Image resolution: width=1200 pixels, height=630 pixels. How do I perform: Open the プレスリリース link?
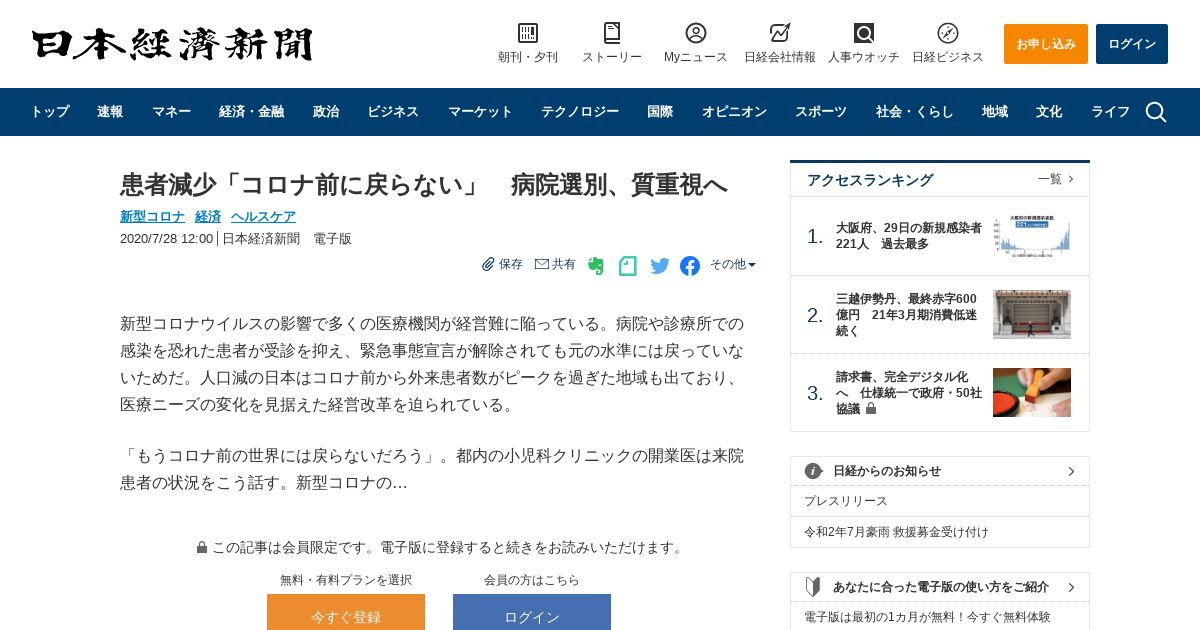(x=846, y=501)
